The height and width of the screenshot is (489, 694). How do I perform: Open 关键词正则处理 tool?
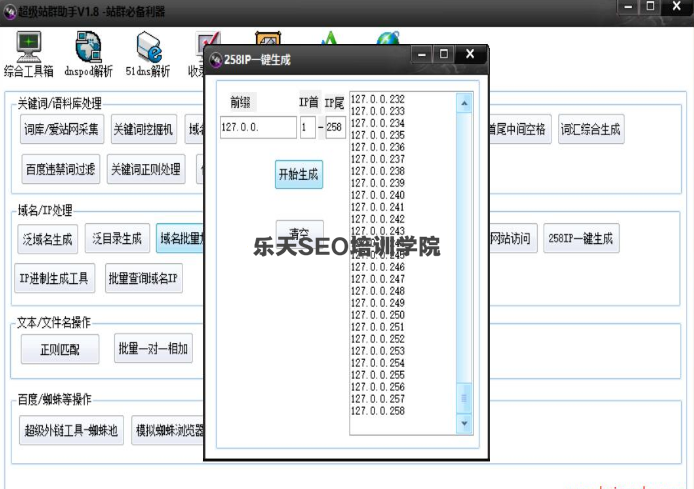pos(146,169)
